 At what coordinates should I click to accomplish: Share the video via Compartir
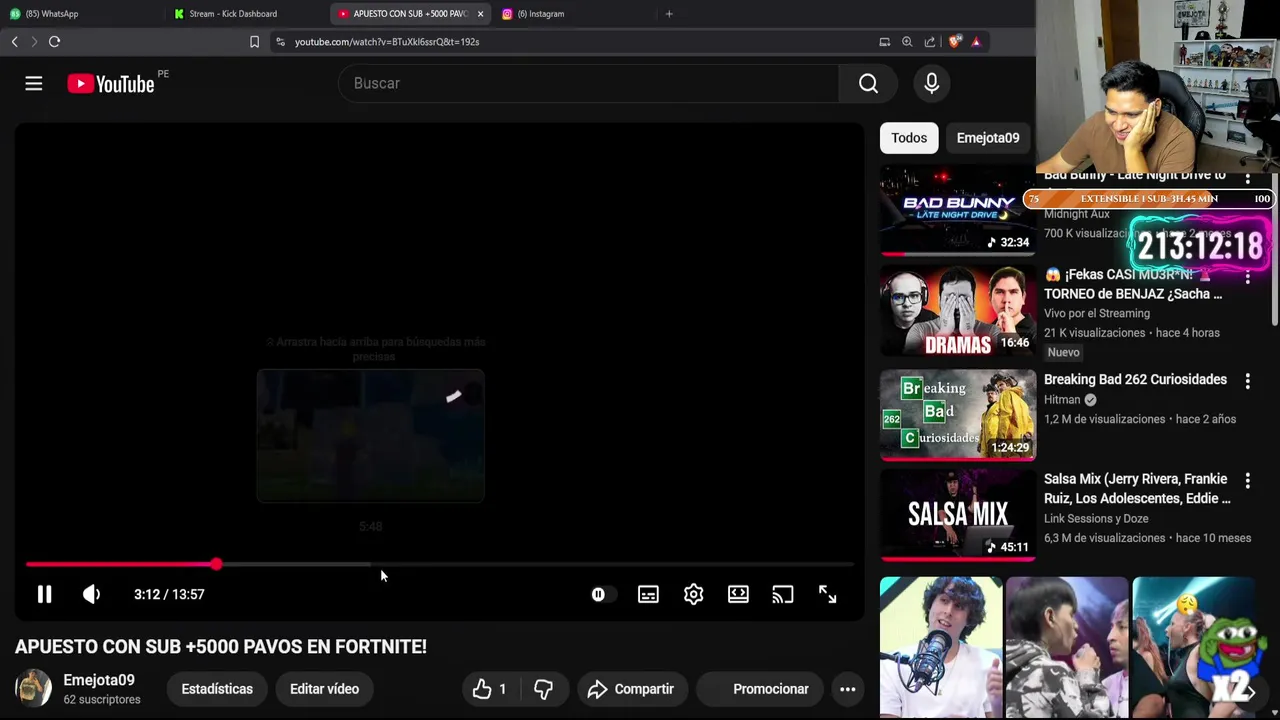pos(631,689)
